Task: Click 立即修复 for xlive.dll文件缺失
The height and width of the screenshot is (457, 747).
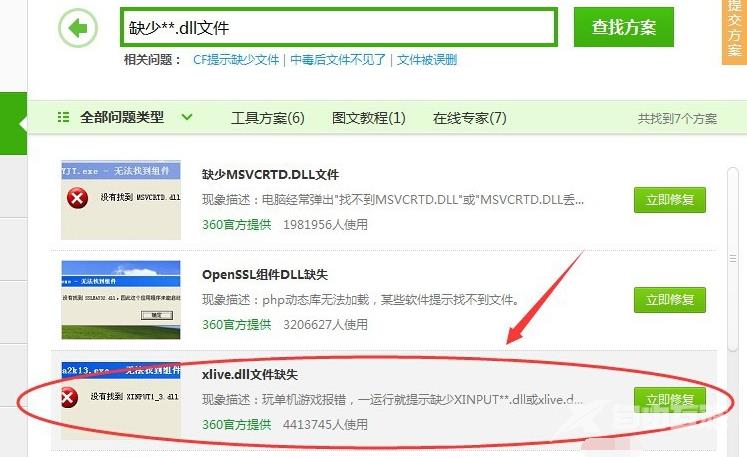Action: 670,400
